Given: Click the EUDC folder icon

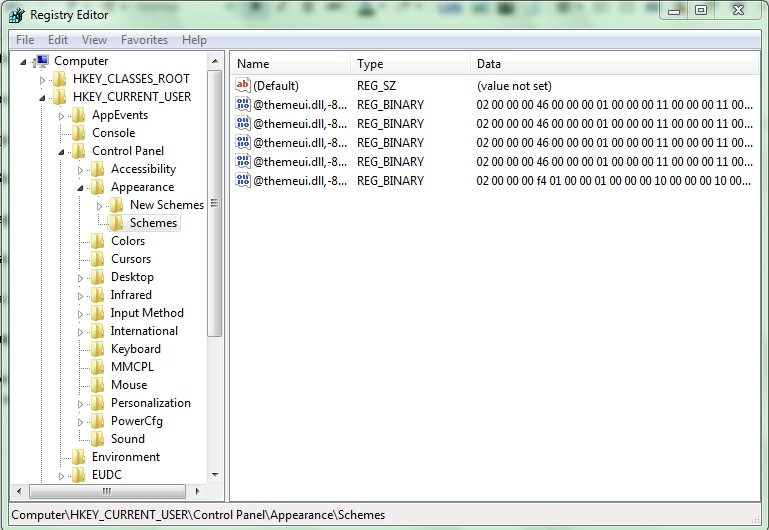Looking at the screenshot, I should point(78,475).
